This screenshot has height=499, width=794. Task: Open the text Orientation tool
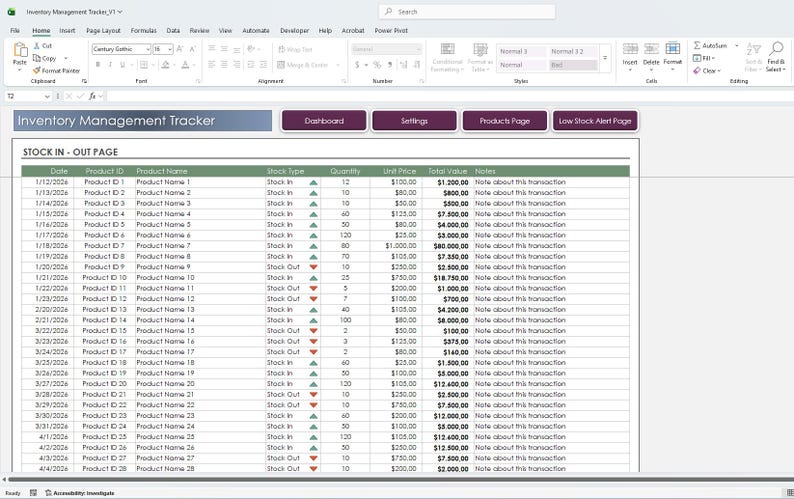(251, 49)
